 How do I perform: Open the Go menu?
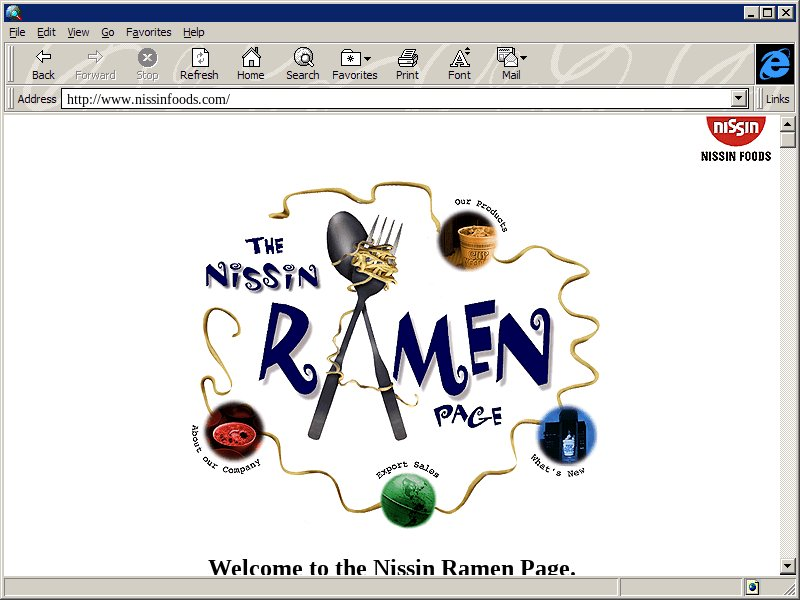[108, 32]
